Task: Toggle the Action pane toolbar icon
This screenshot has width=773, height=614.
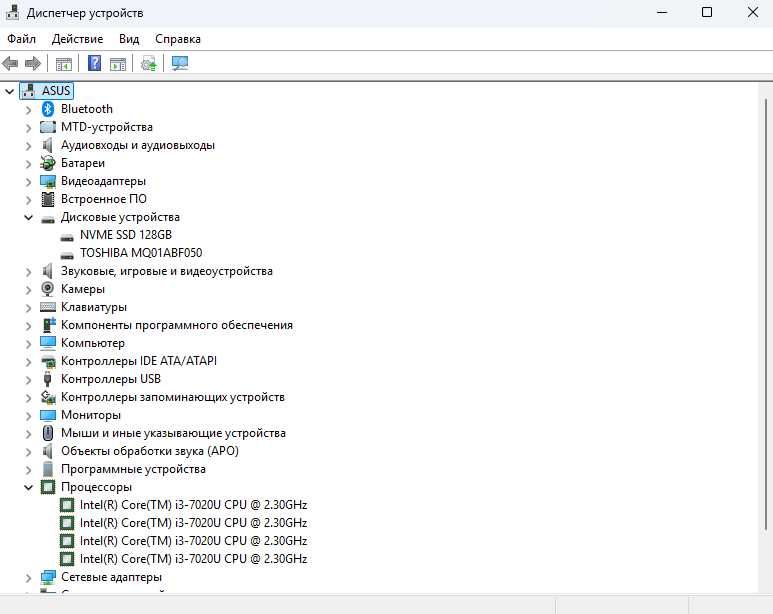Action: [118, 64]
